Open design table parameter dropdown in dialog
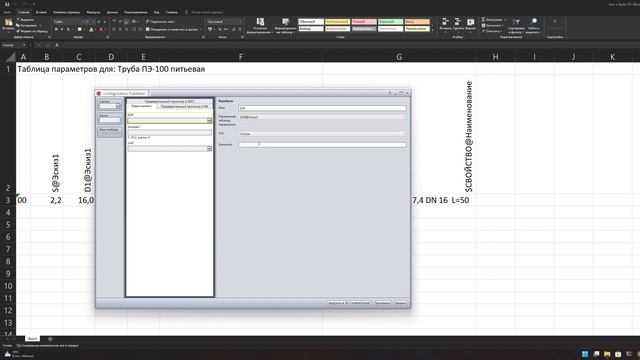The width and height of the screenshot is (640, 360). coord(322,117)
